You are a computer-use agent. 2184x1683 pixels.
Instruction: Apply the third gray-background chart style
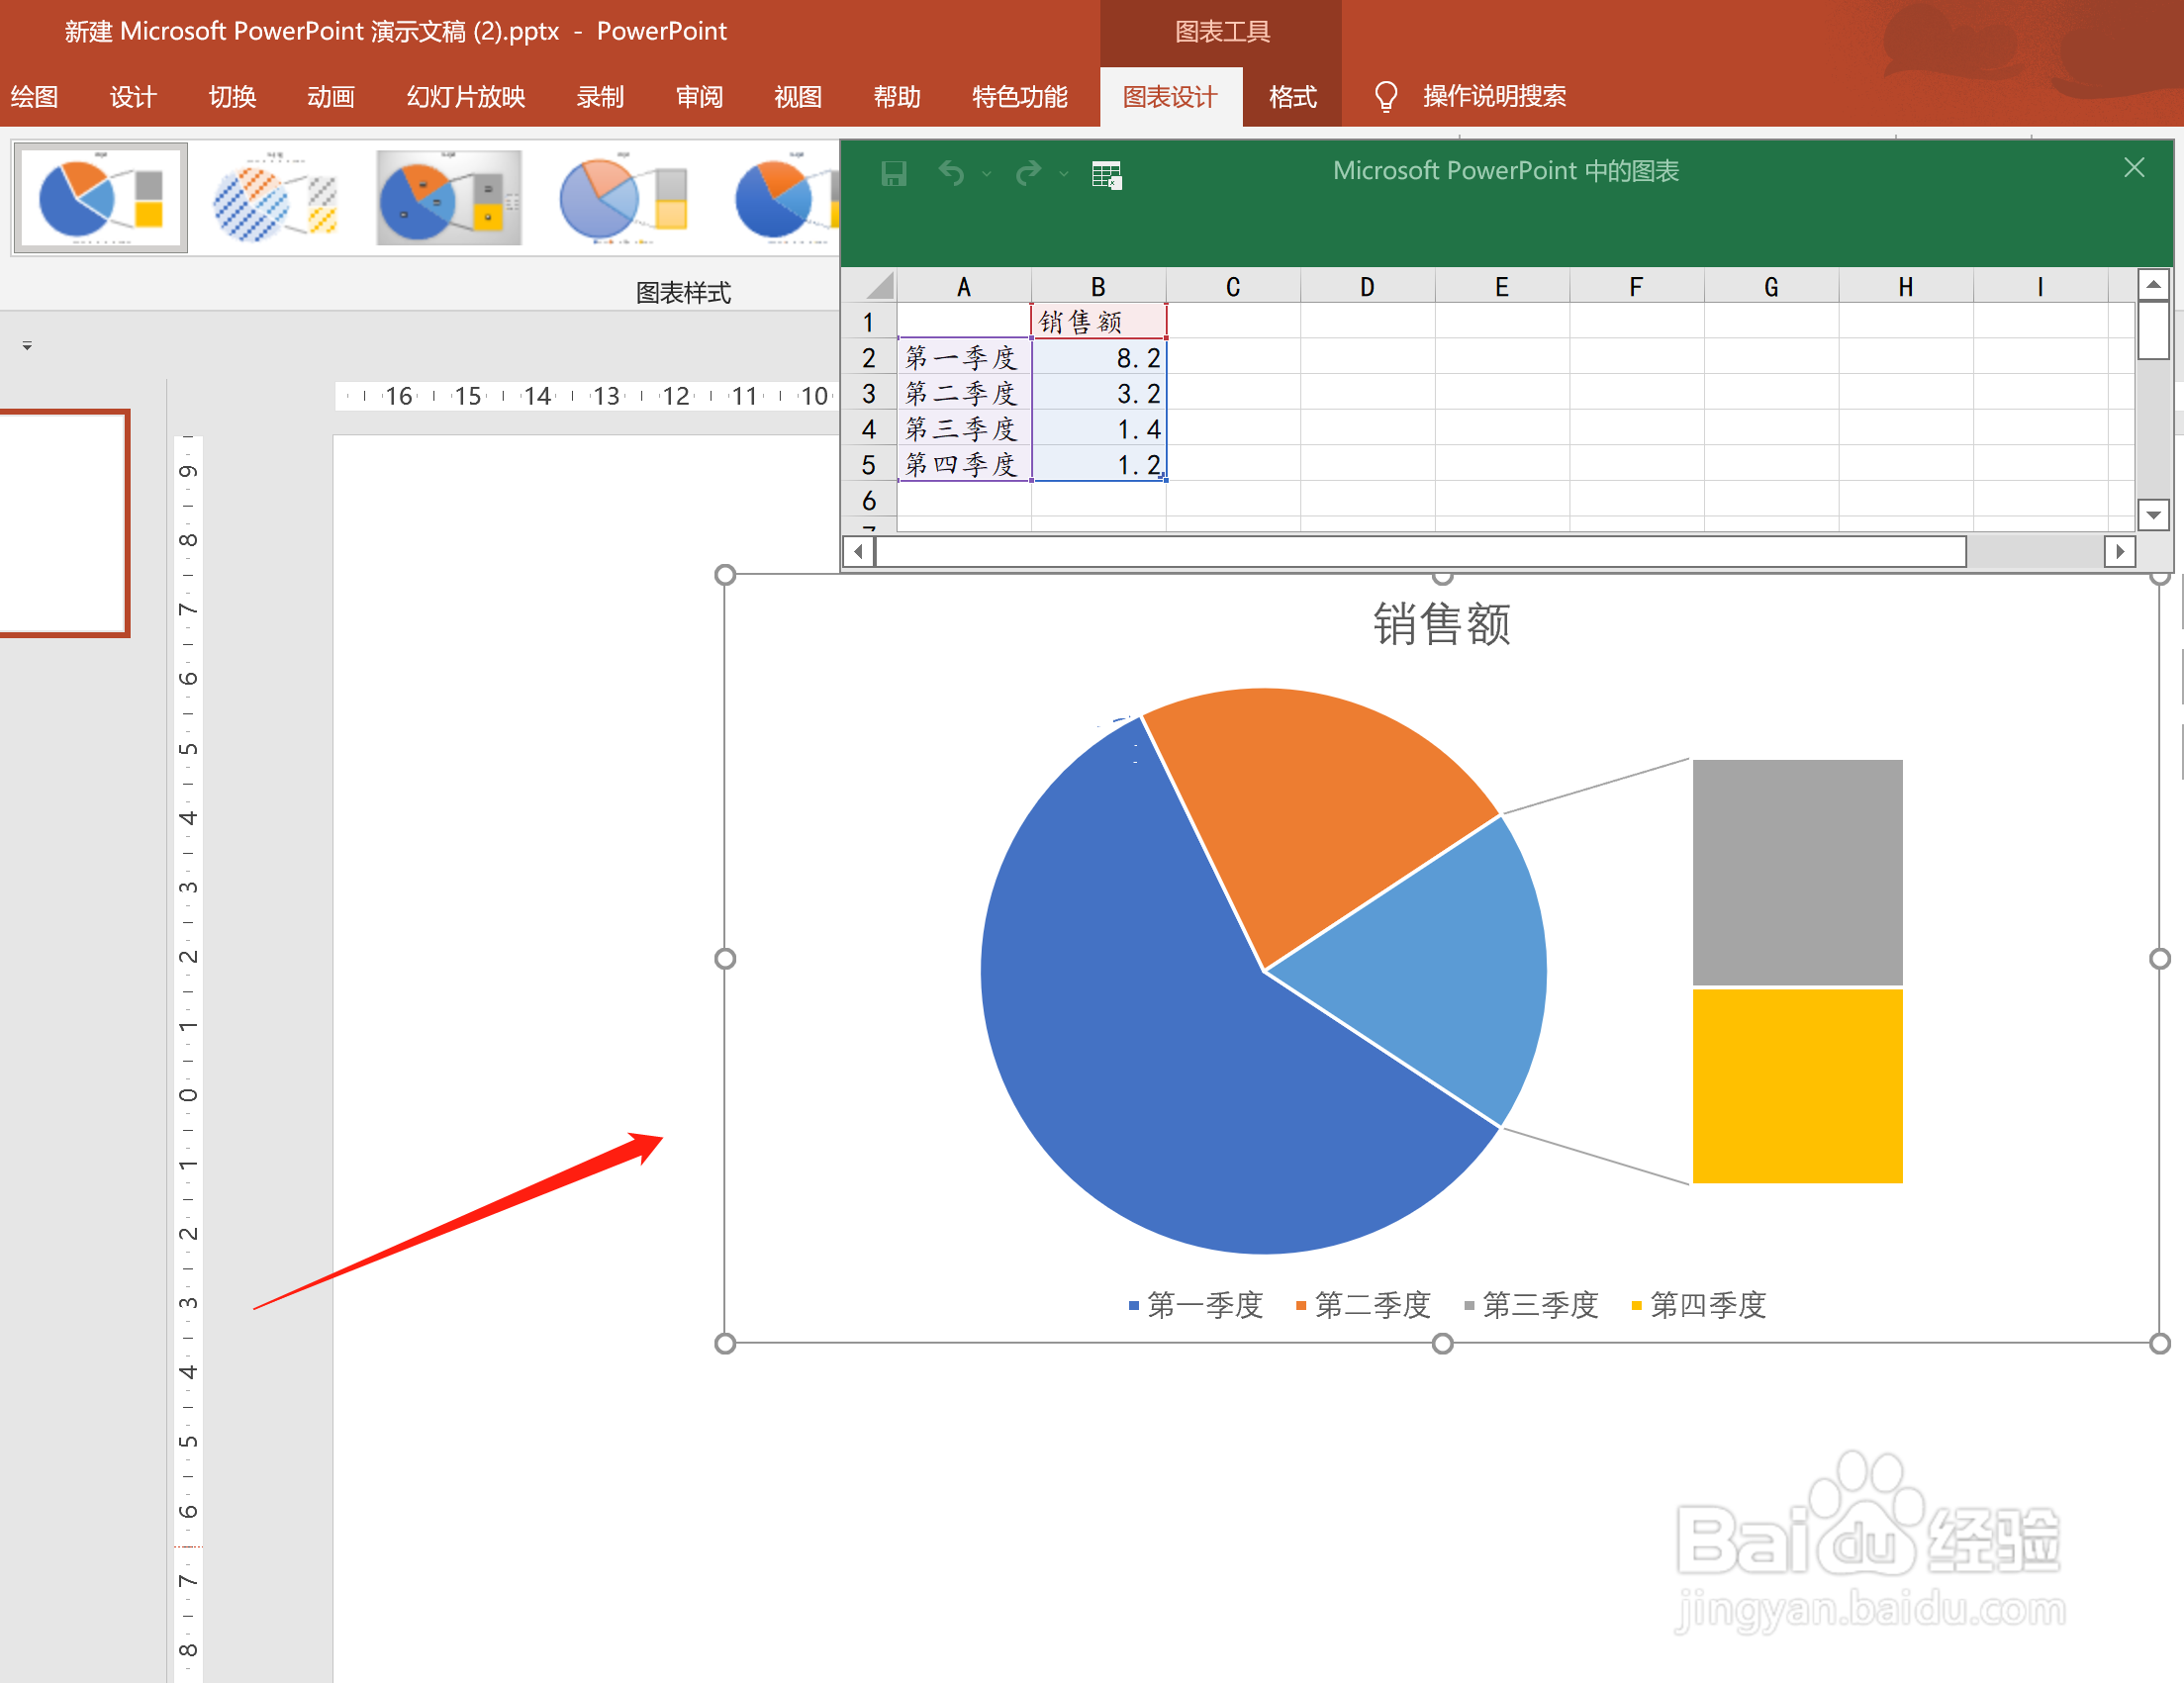tap(449, 198)
